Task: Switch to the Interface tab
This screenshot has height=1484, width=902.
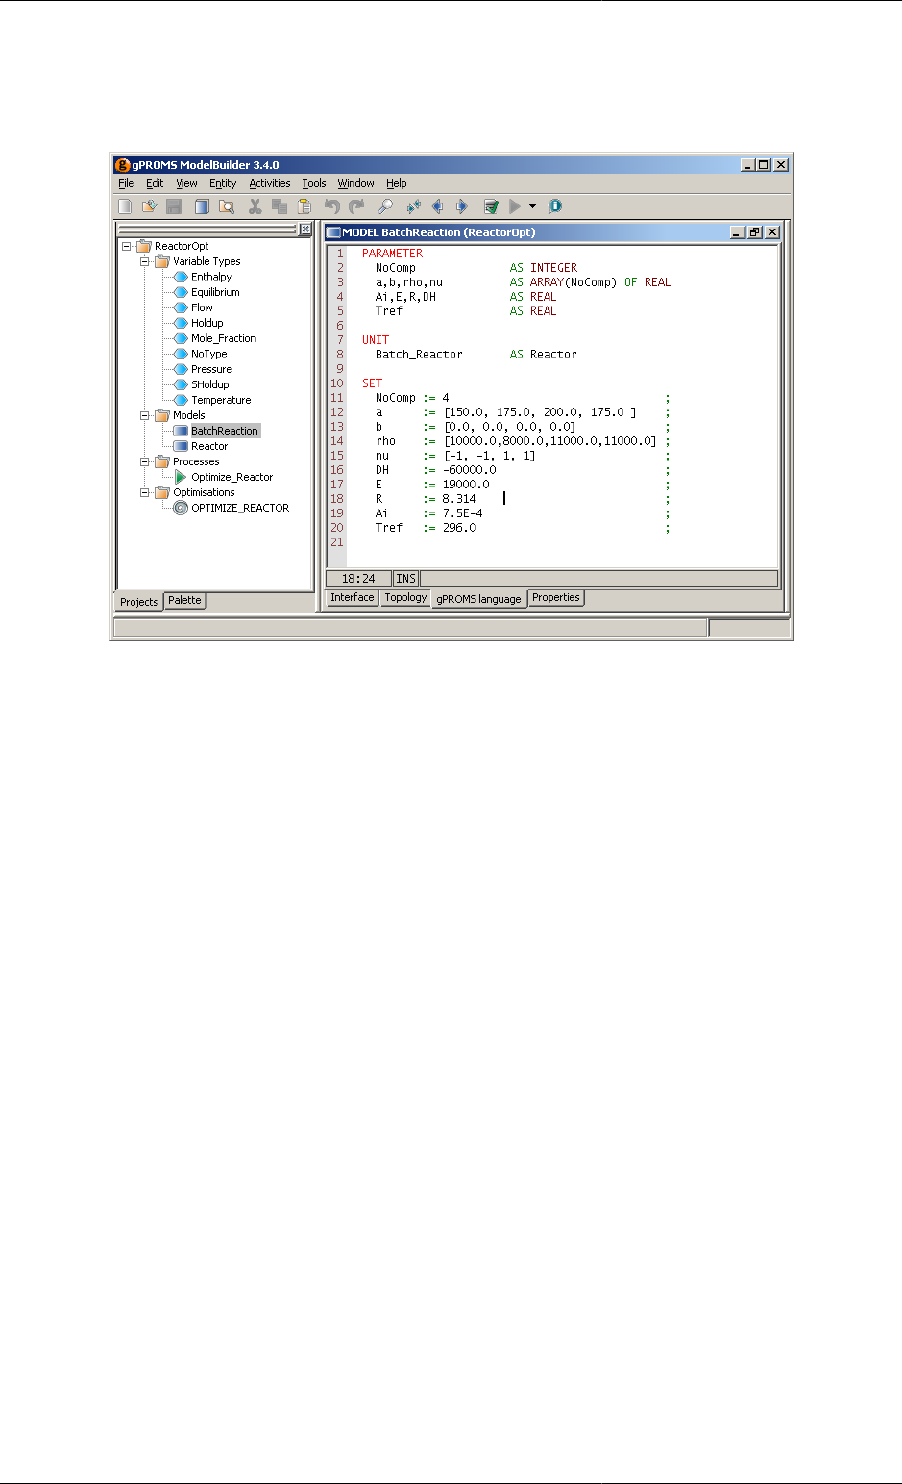Action: [x=352, y=597]
